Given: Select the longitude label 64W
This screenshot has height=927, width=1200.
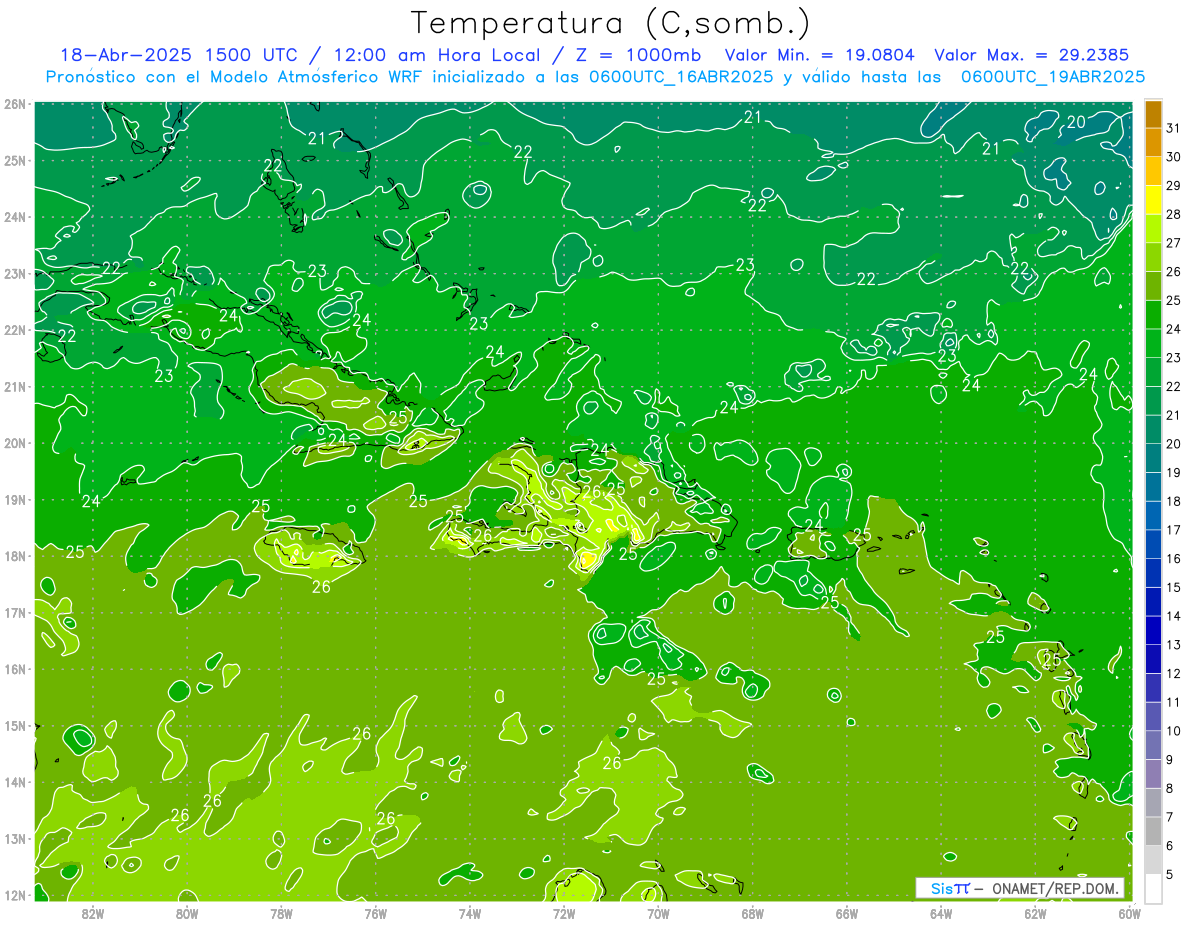Looking at the screenshot, I should point(941,913).
